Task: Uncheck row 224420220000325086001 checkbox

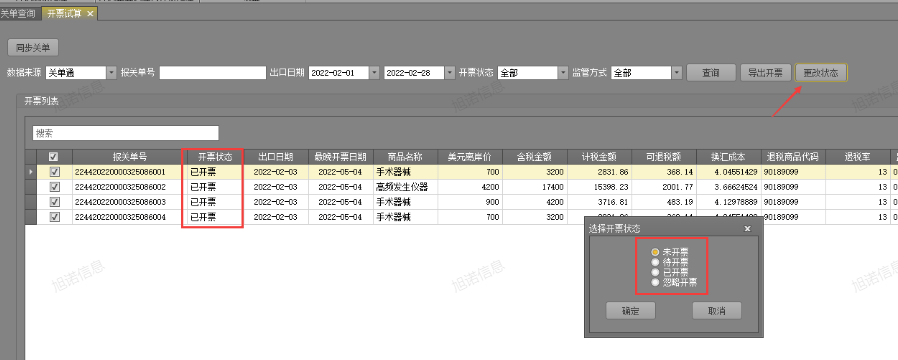Action: (54, 171)
